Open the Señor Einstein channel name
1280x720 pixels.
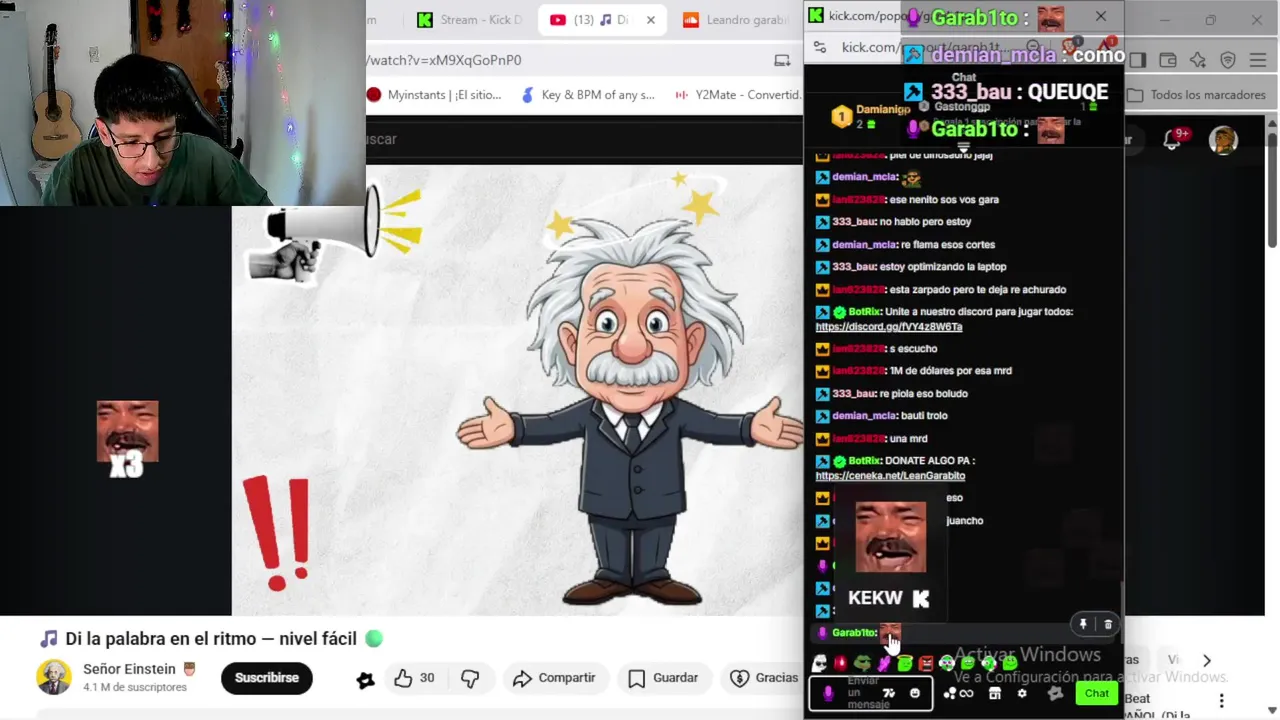click(129, 669)
